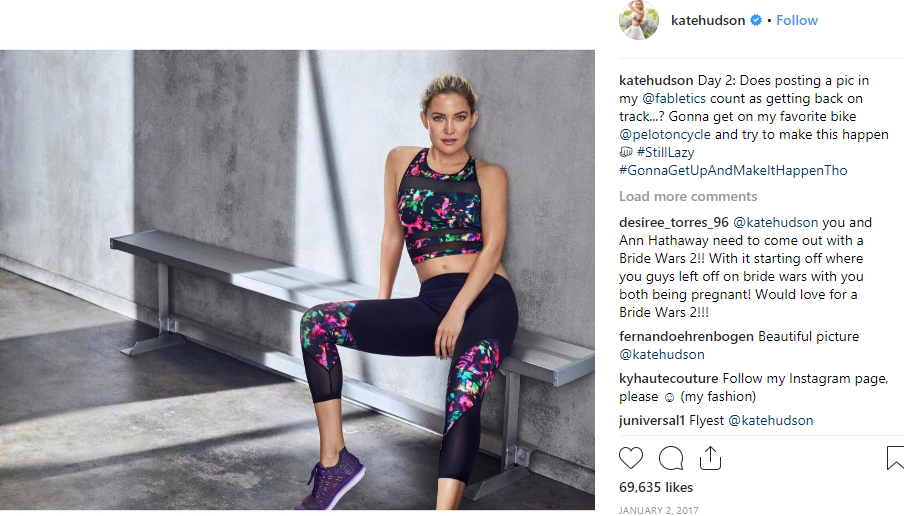Share the post via the upload arrow icon
904x516 pixels.
(x=710, y=458)
